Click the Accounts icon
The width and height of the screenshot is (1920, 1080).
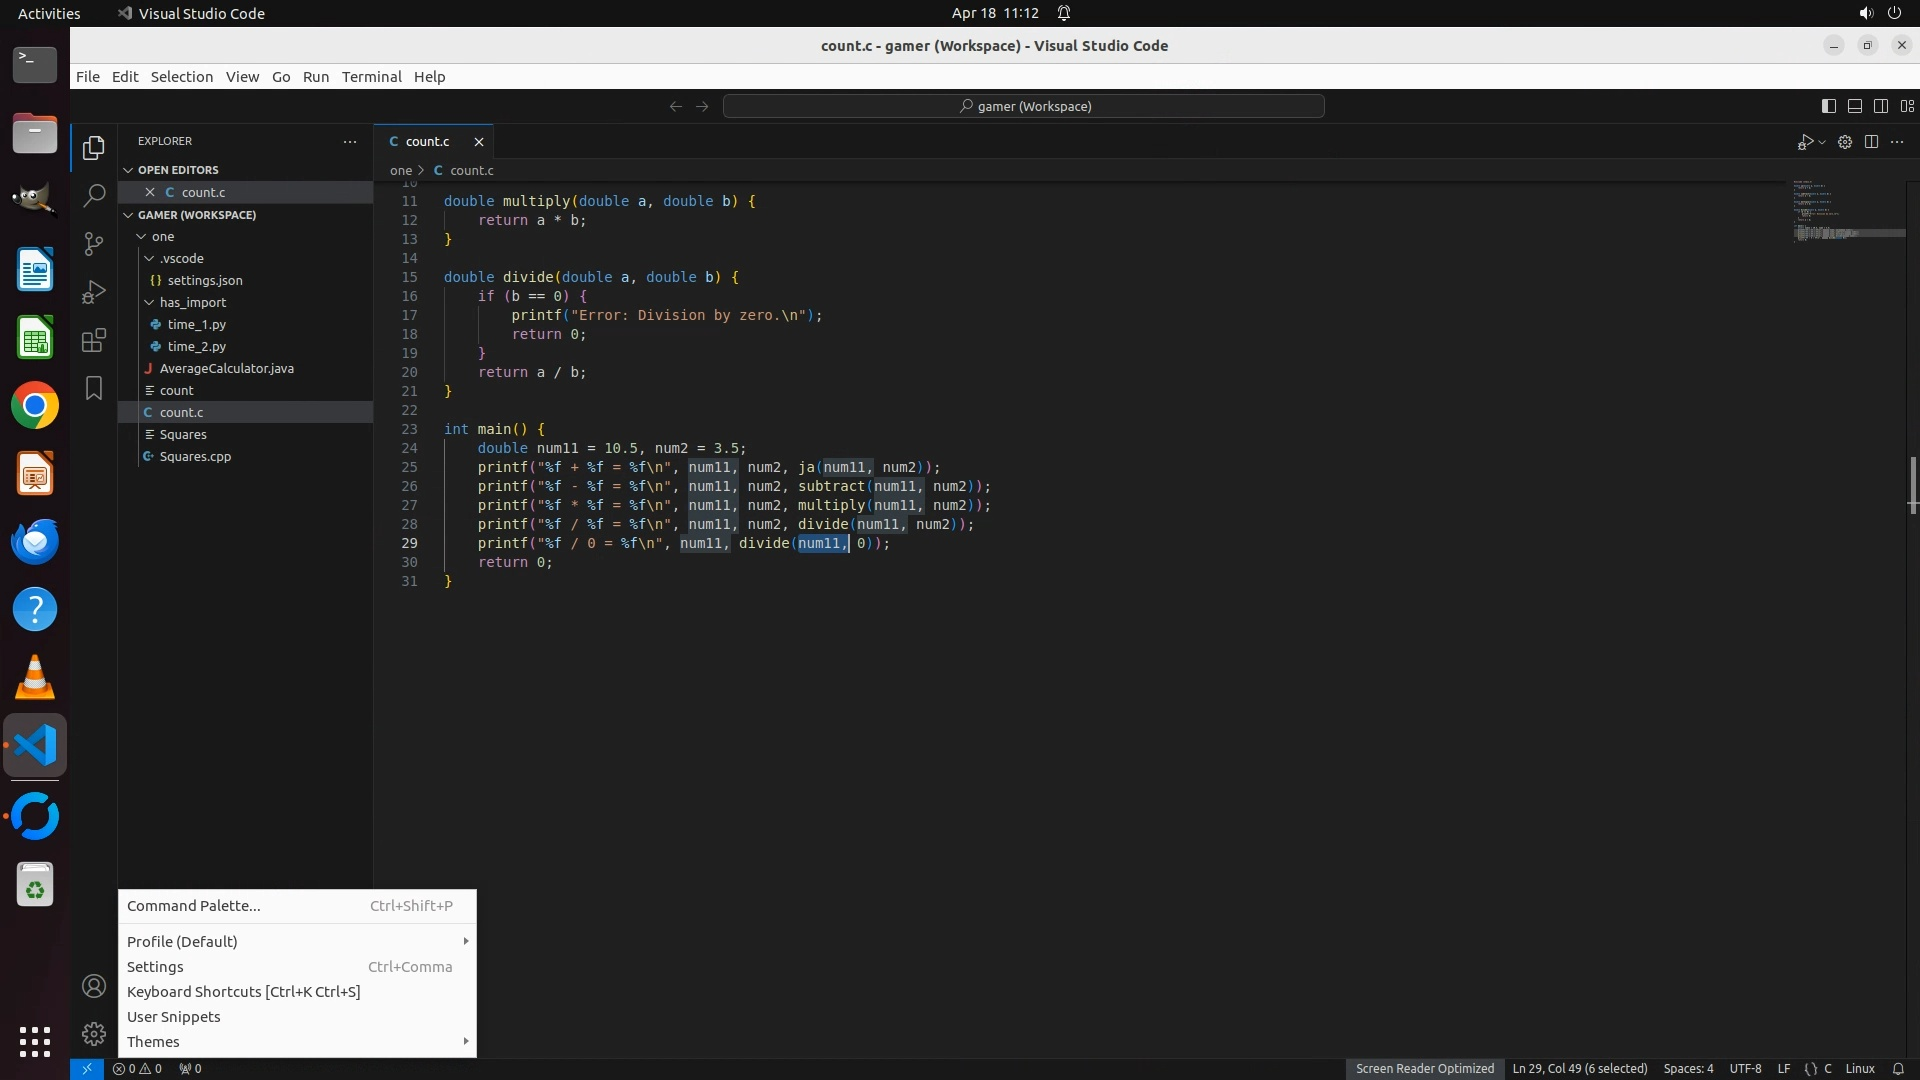pos(94,987)
